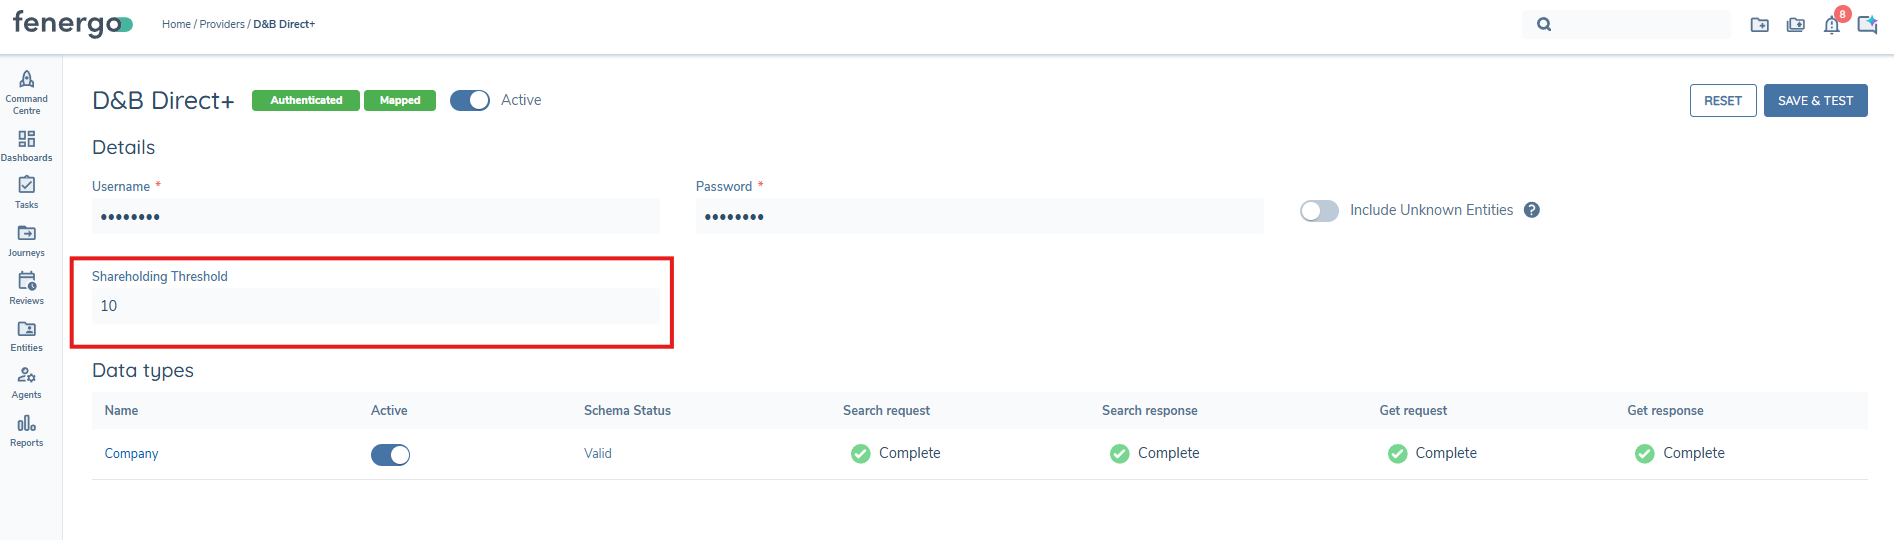
Task: Open the Tasks sidebar icon
Action: 27,185
